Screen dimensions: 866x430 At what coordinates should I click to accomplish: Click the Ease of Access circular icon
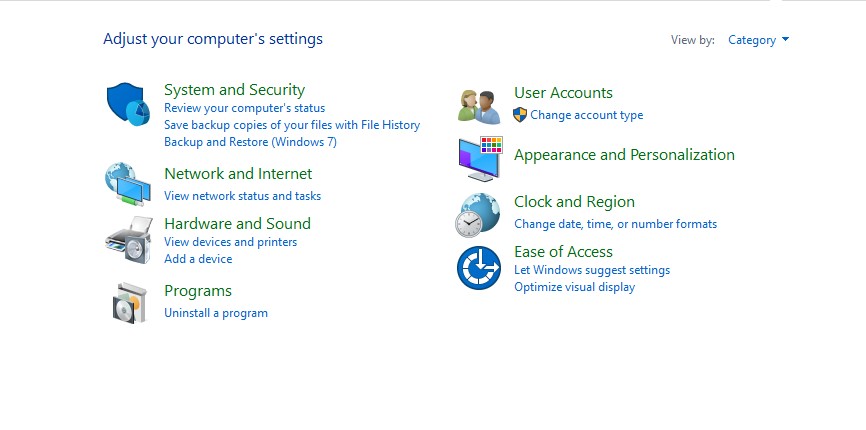tap(479, 268)
